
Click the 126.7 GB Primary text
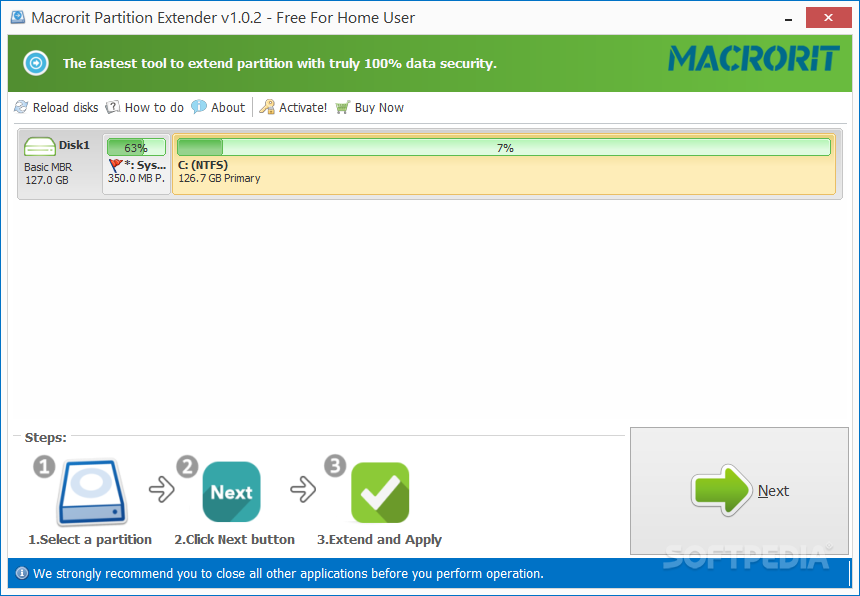pyautogui.click(x=219, y=178)
